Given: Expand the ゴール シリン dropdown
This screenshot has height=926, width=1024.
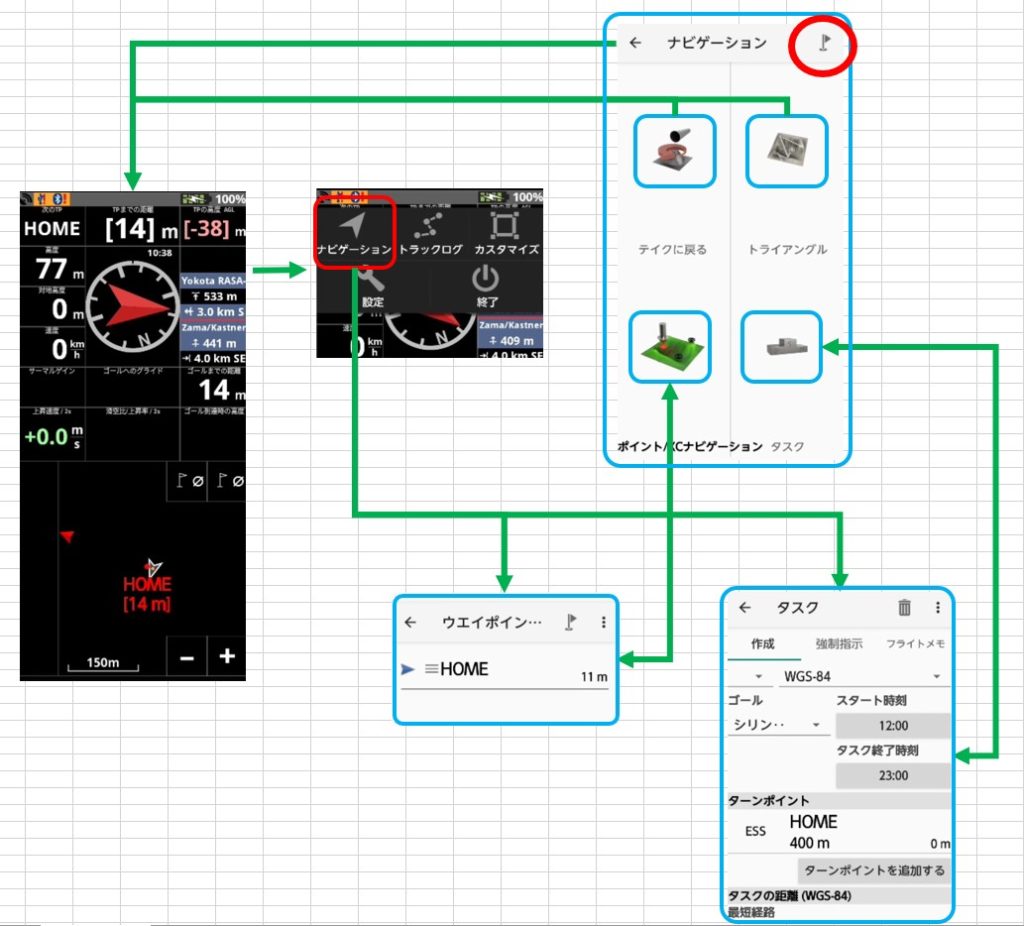Looking at the screenshot, I should 778,725.
